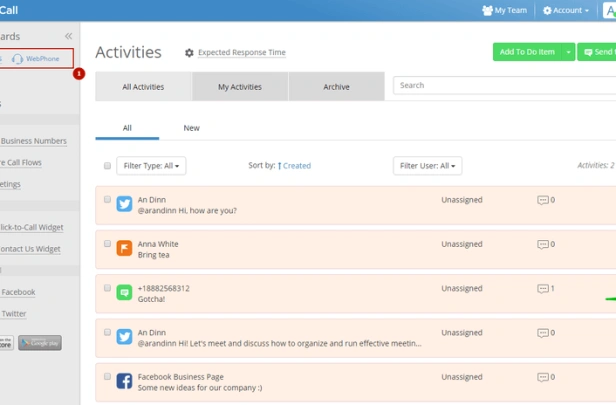The width and height of the screenshot is (616, 405).
Task: Collapse the sidebar with the double chevron
Action: (x=68, y=36)
